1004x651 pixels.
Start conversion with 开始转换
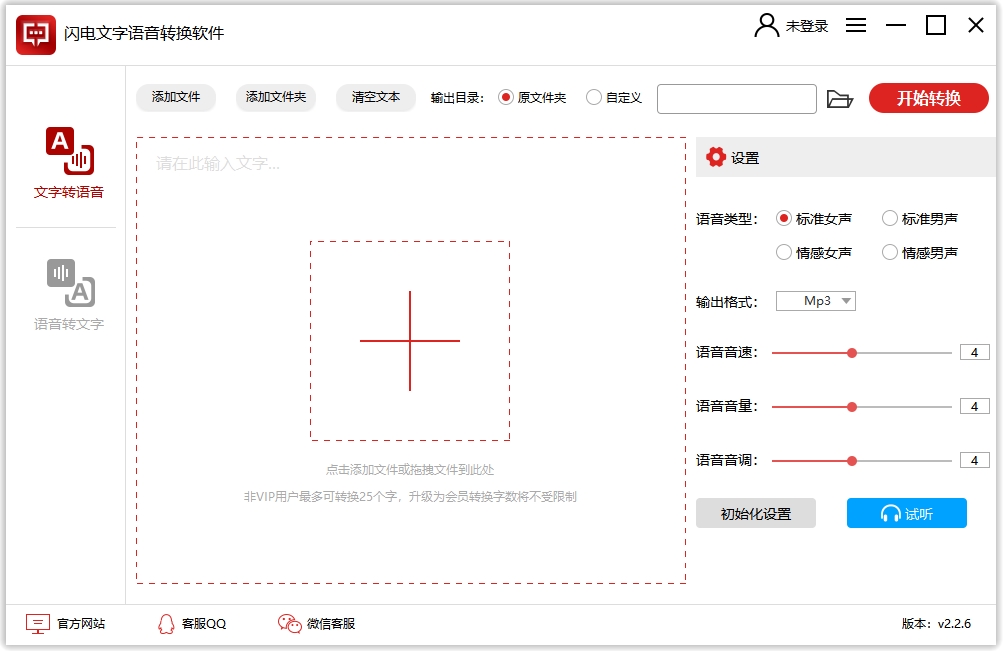(x=928, y=98)
